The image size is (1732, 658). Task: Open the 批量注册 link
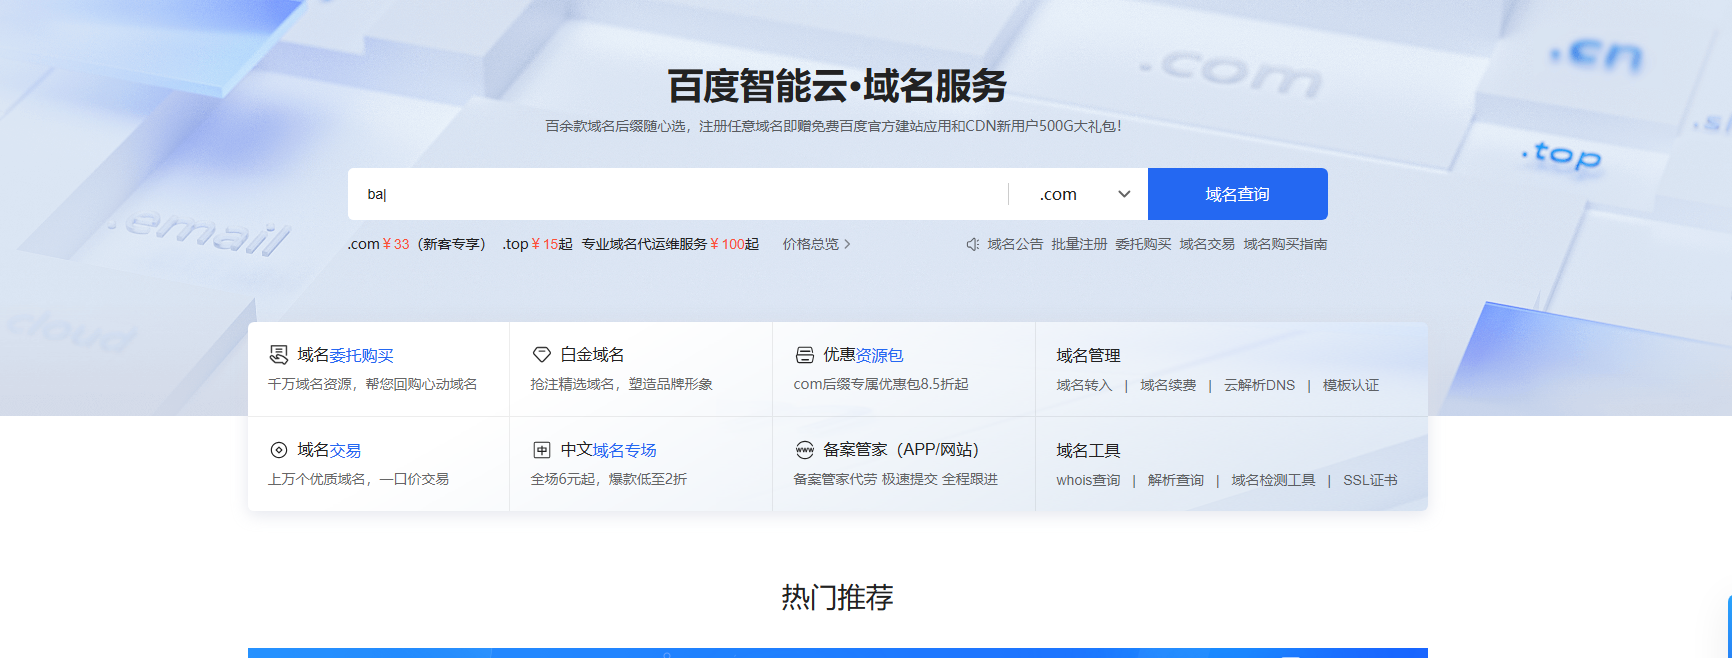(1079, 244)
